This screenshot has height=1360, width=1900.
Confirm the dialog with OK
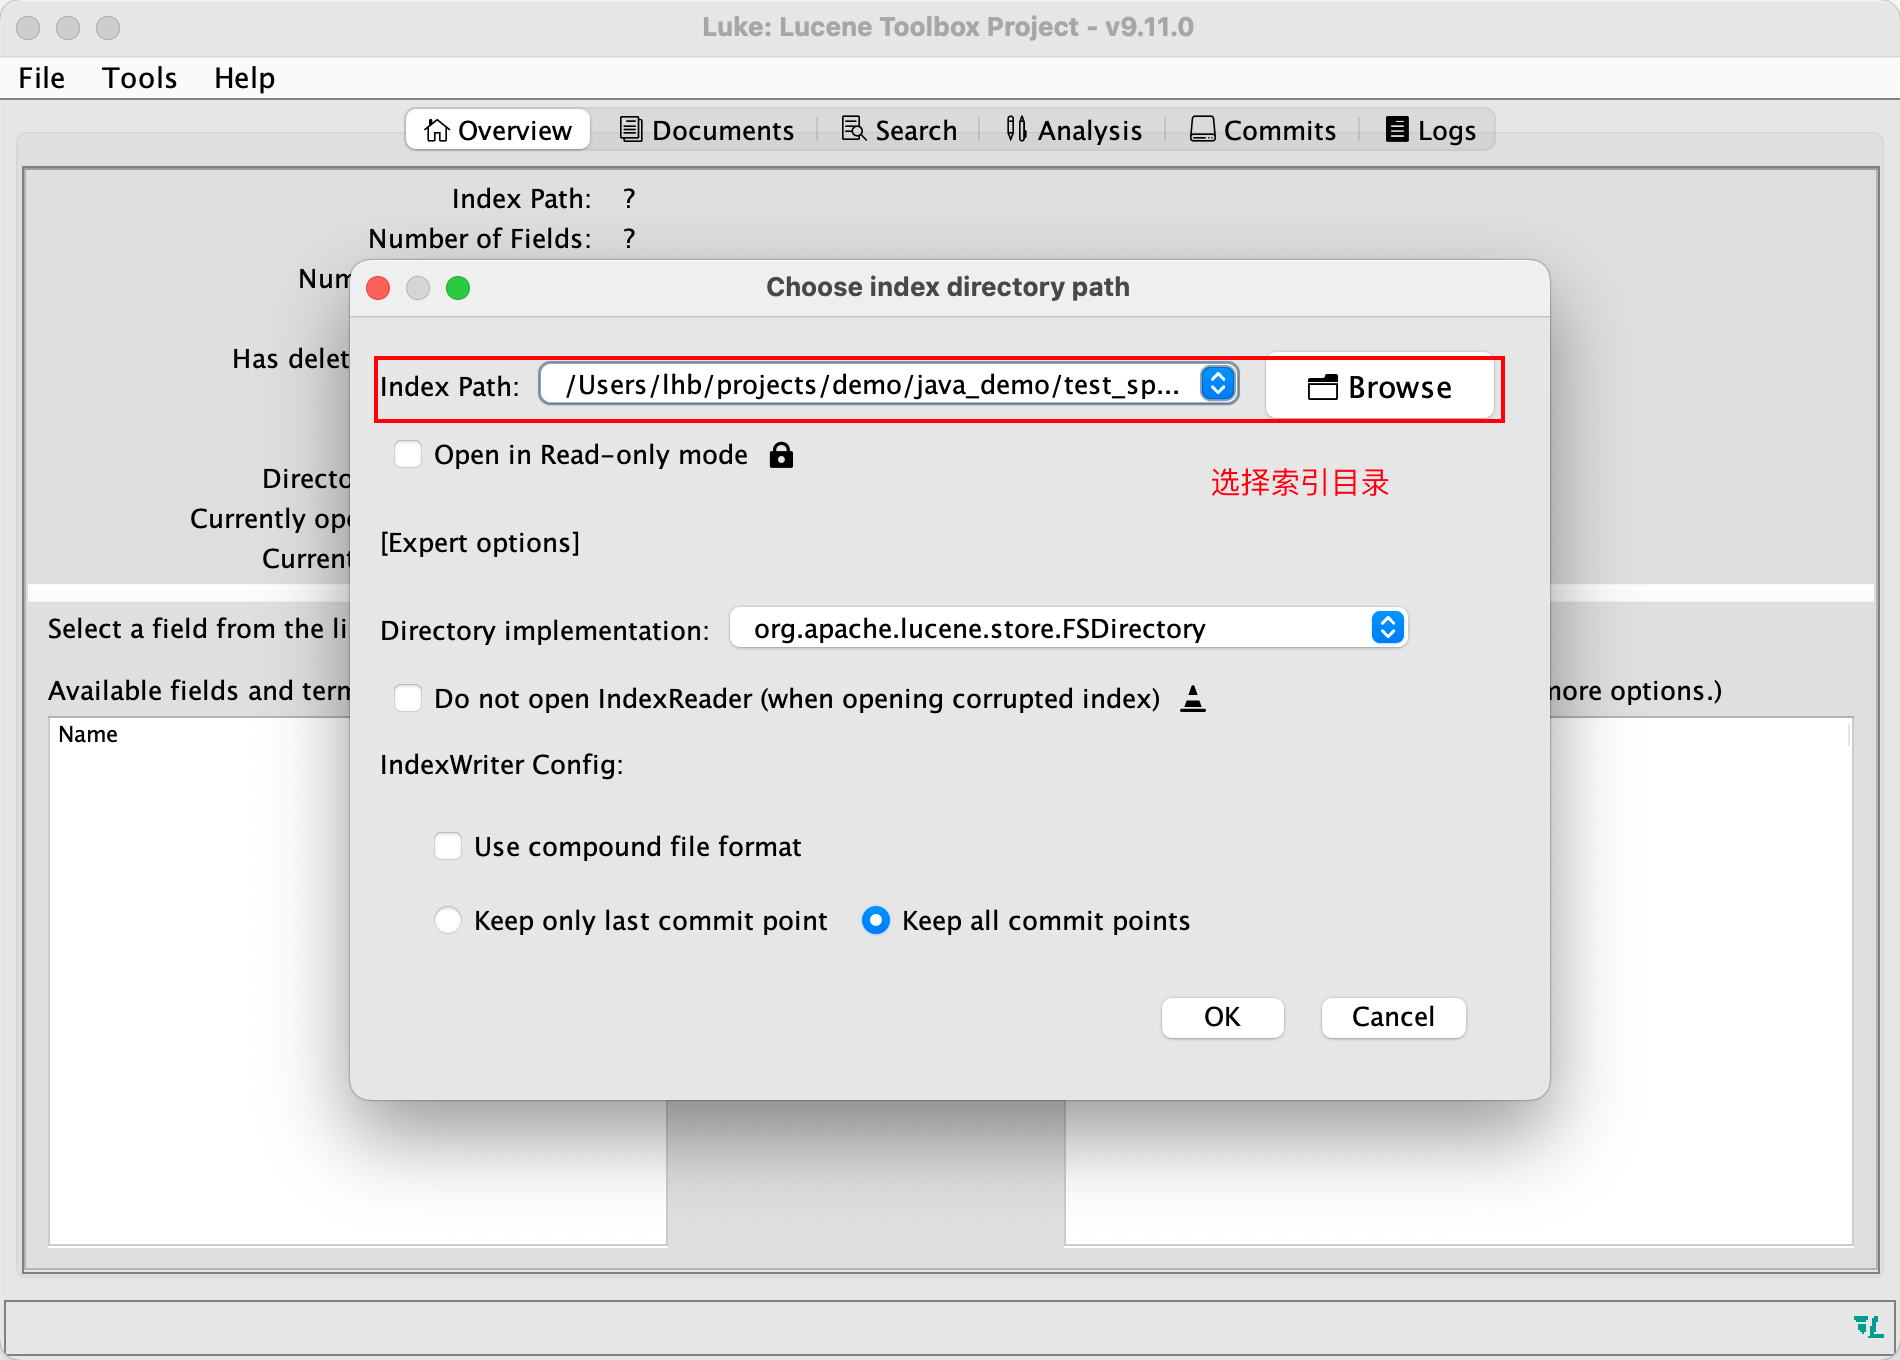[1222, 1017]
